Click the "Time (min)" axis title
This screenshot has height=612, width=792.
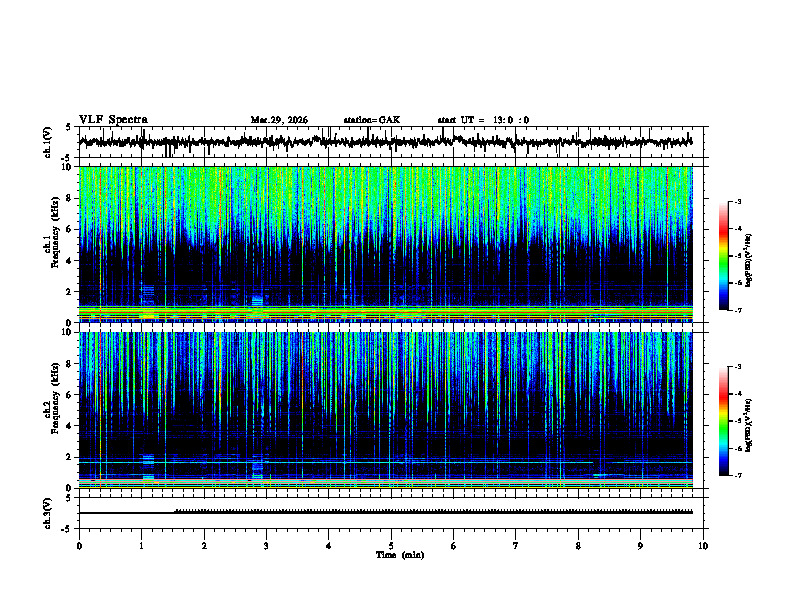pos(400,555)
